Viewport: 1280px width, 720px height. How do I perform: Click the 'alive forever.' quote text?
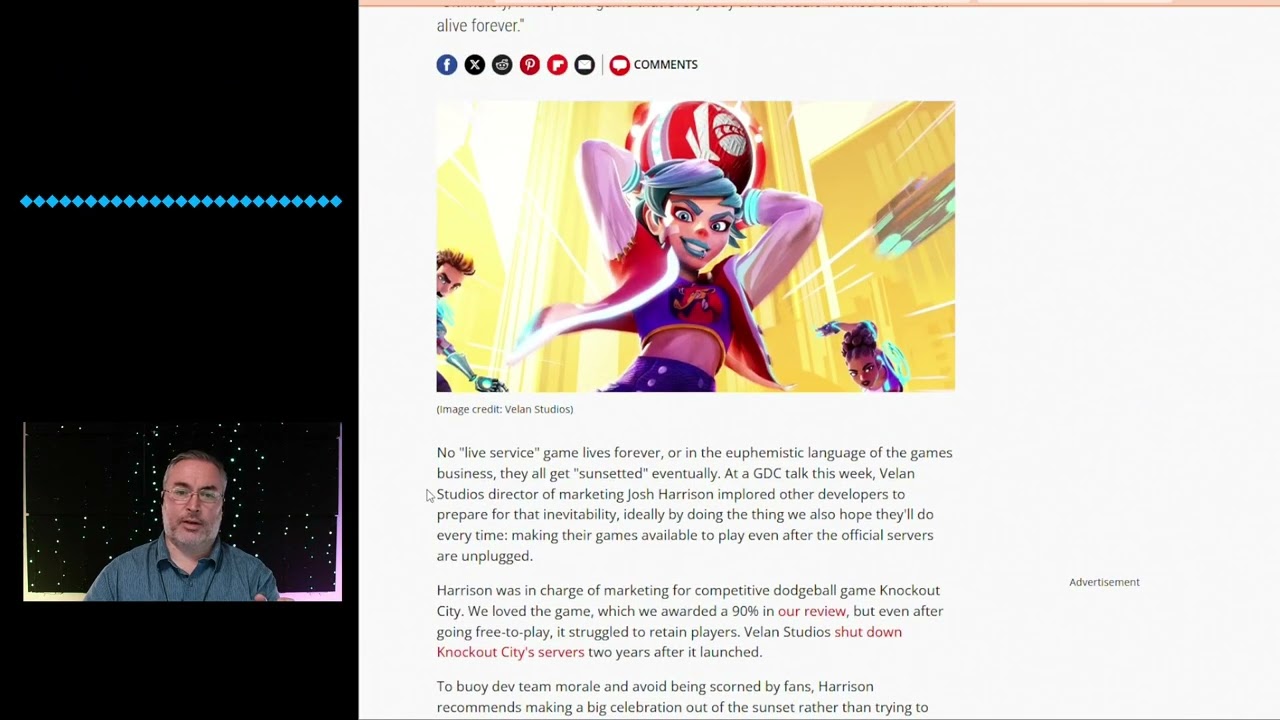pos(480,26)
